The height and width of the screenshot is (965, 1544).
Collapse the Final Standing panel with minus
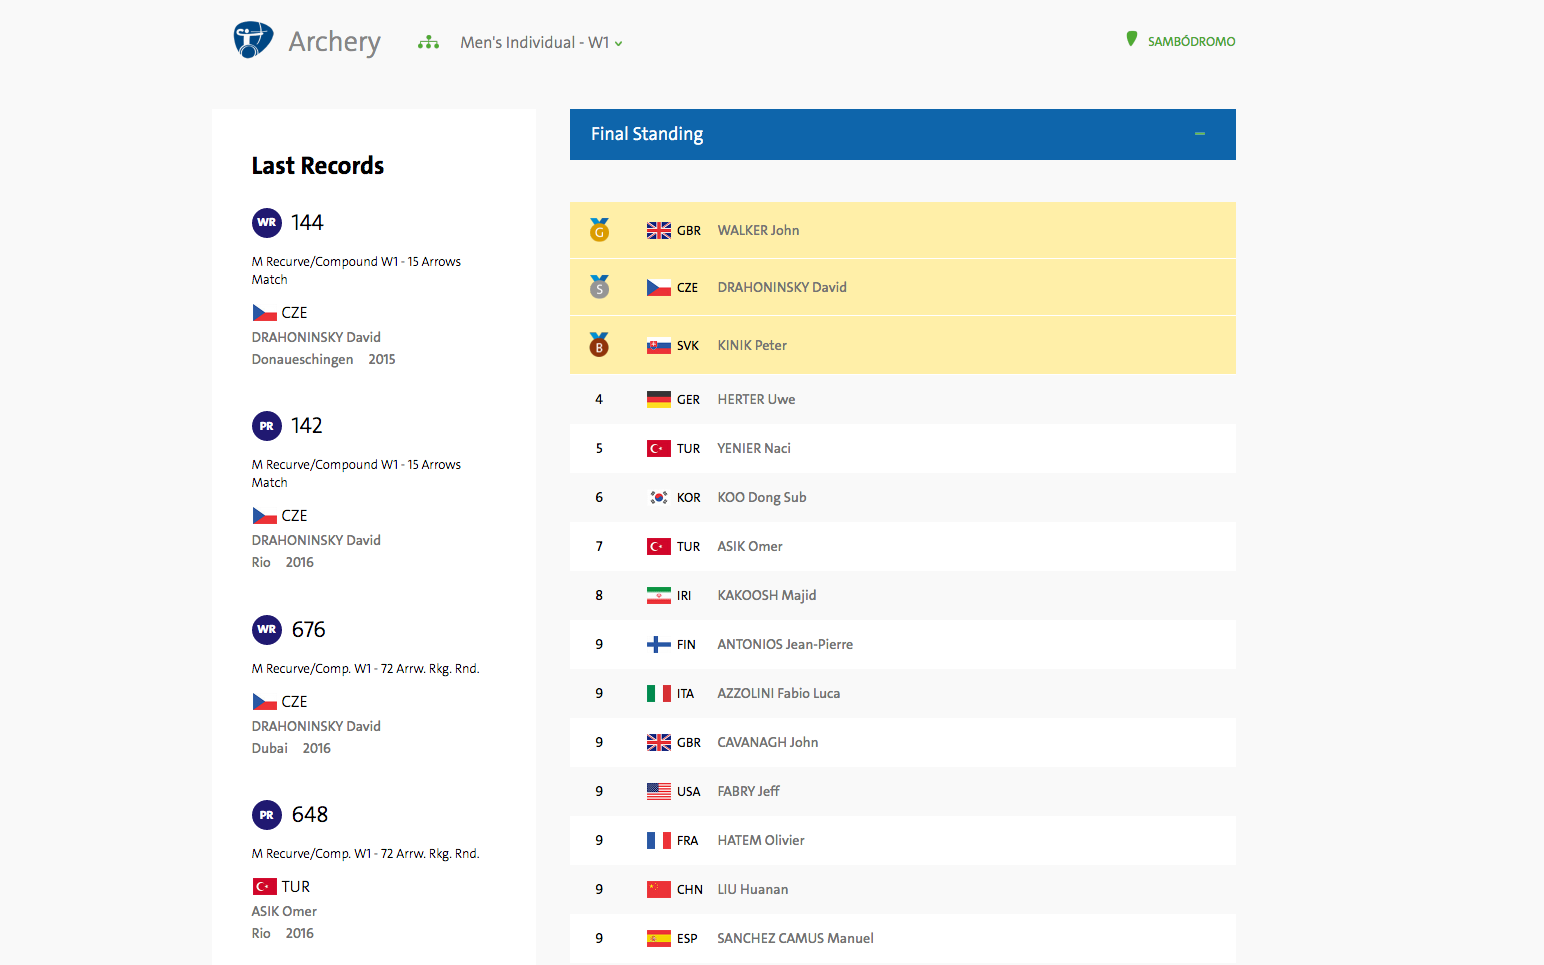coord(1199,134)
